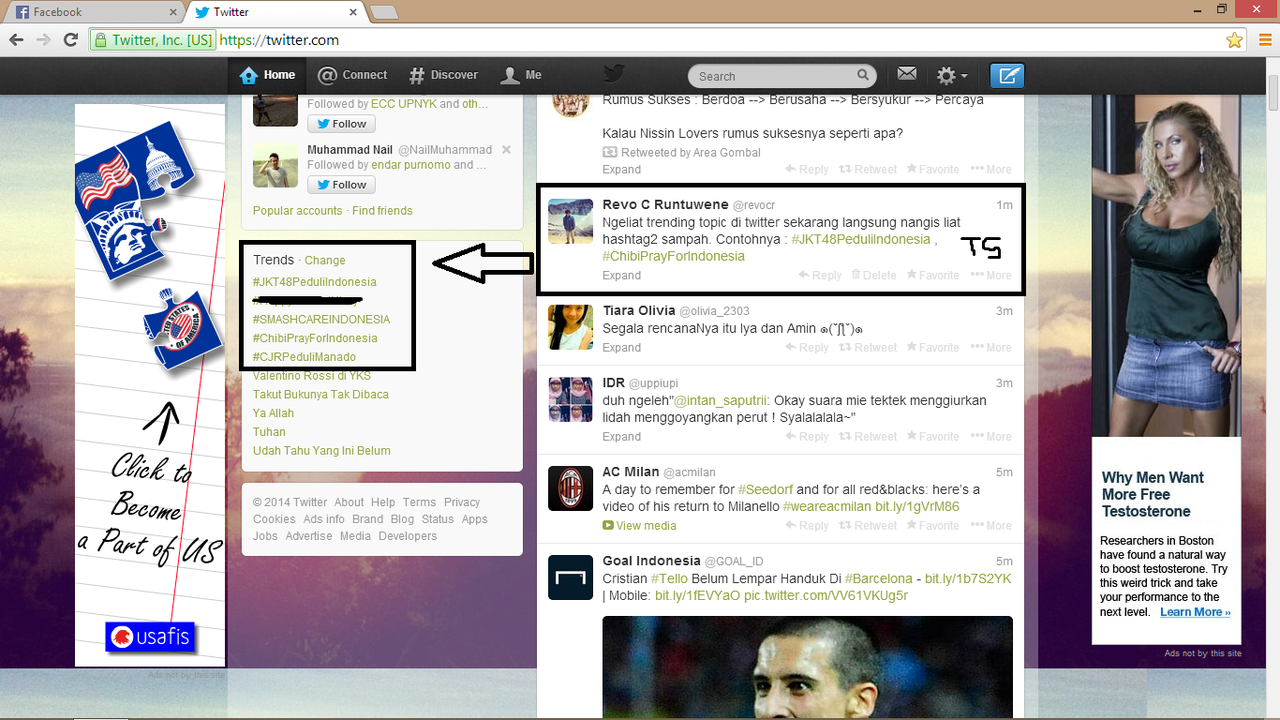Open a new browser tab
This screenshot has width=1280, height=720.
(x=385, y=12)
